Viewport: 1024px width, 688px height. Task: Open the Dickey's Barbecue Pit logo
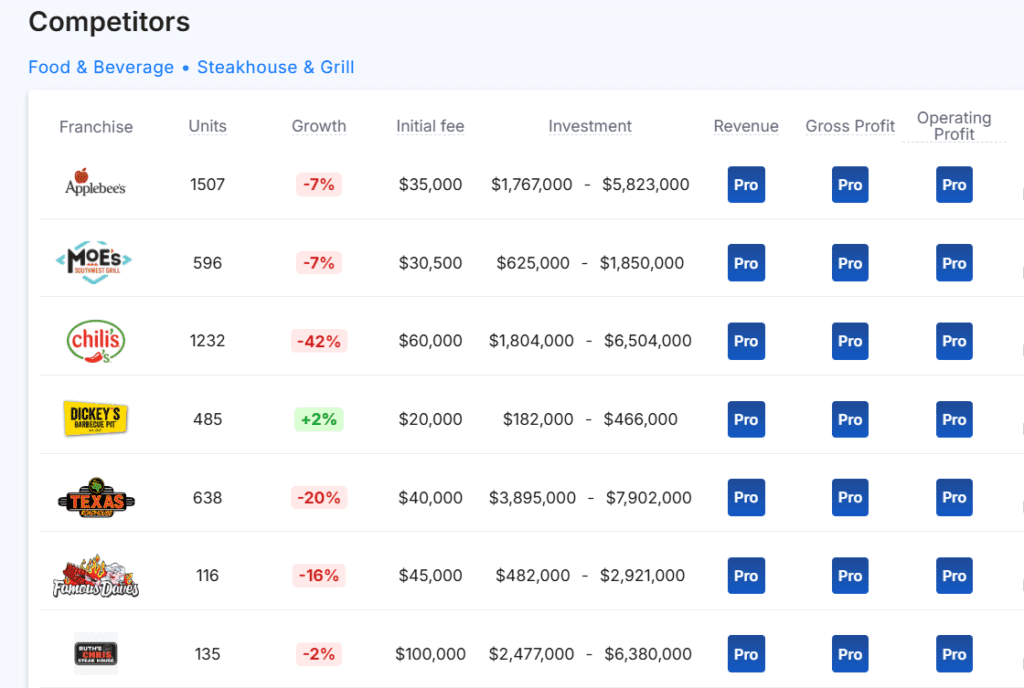95,418
